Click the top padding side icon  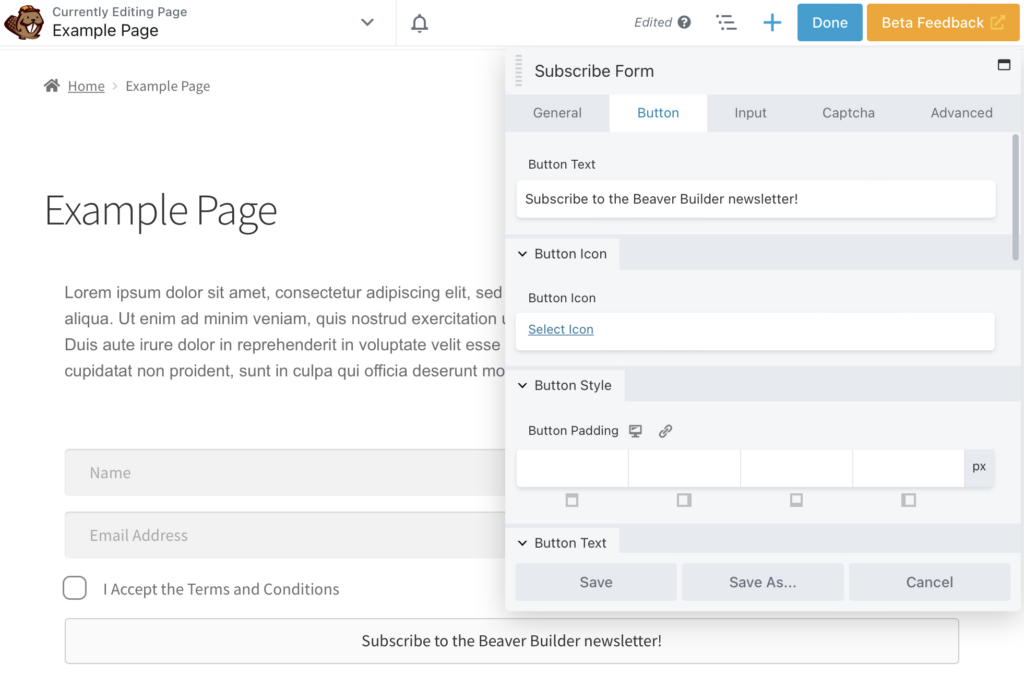[x=572, y=500]
